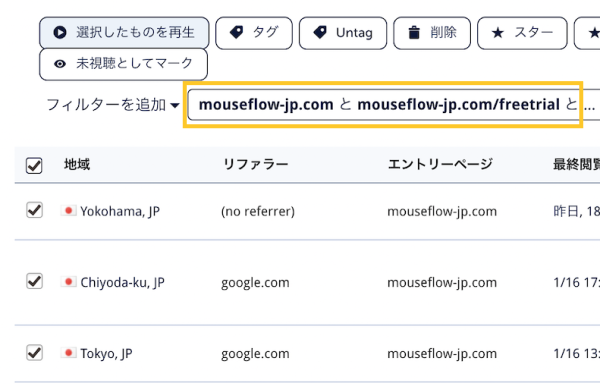Image resolution: width=600 pixels, height=384 pixels.
Task: Click the play icon in 選択したものを再生
Action: click(x=60, y=33)
